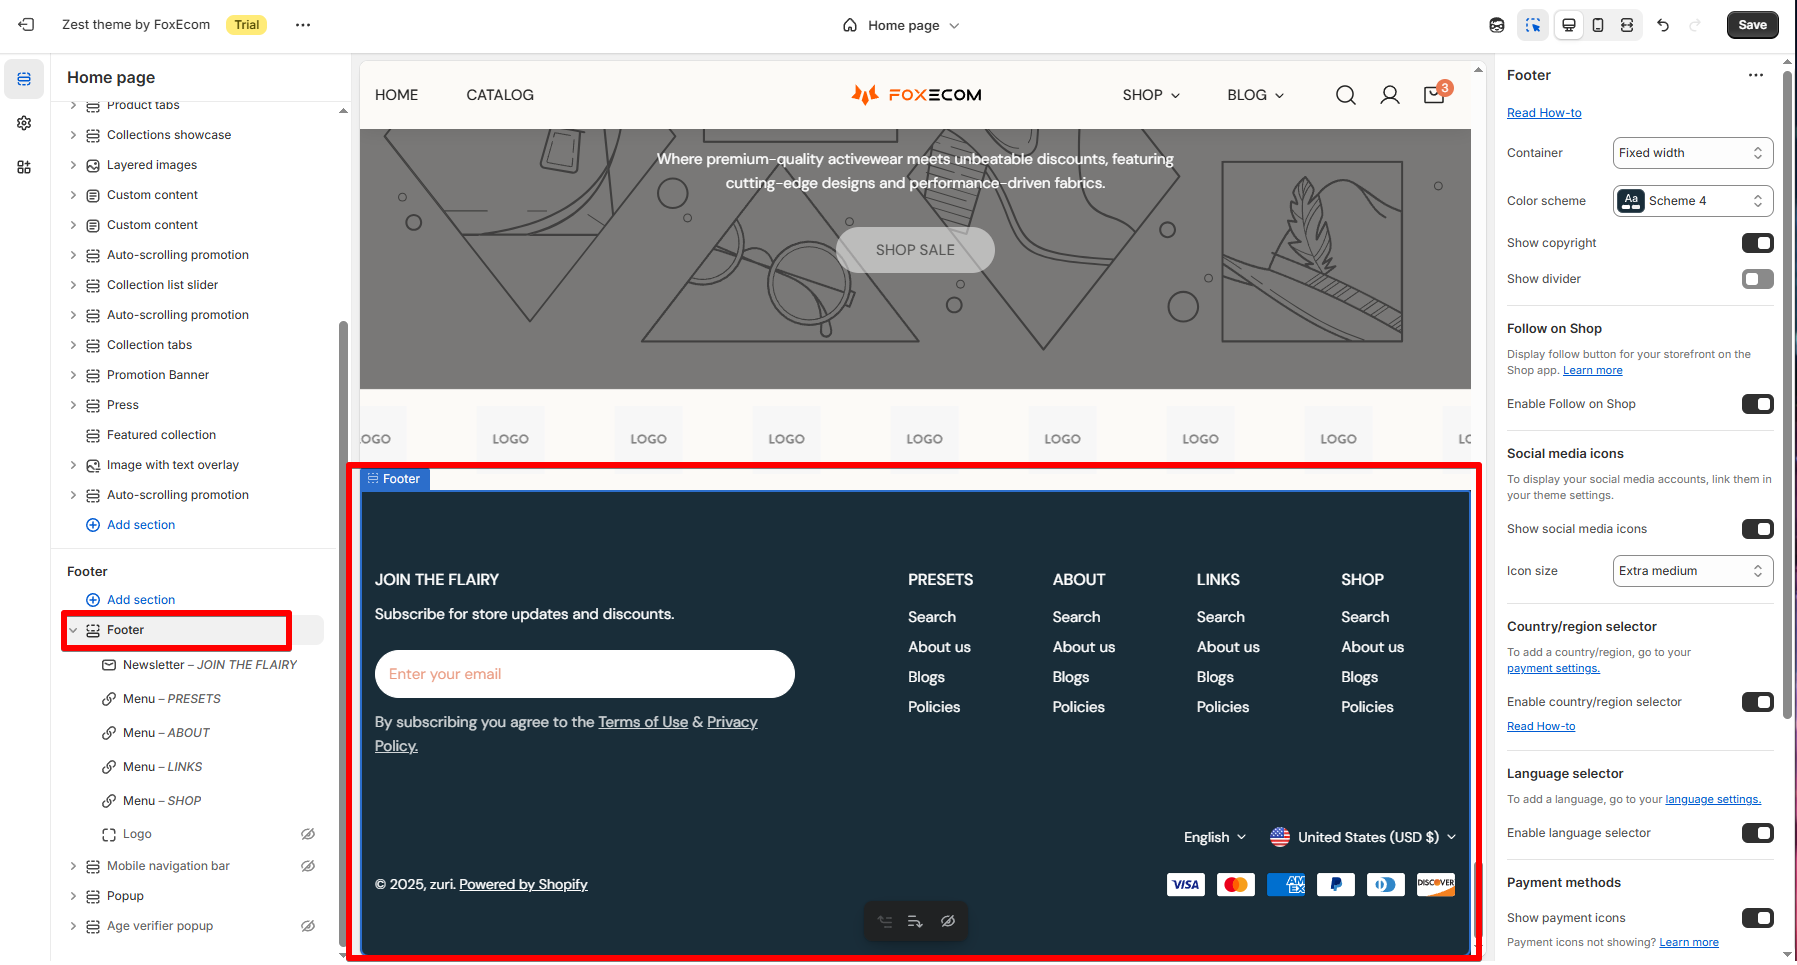The image size is (1797, 965).
Task: Open the SHOP menu in store header
Action: [1151, 95]
